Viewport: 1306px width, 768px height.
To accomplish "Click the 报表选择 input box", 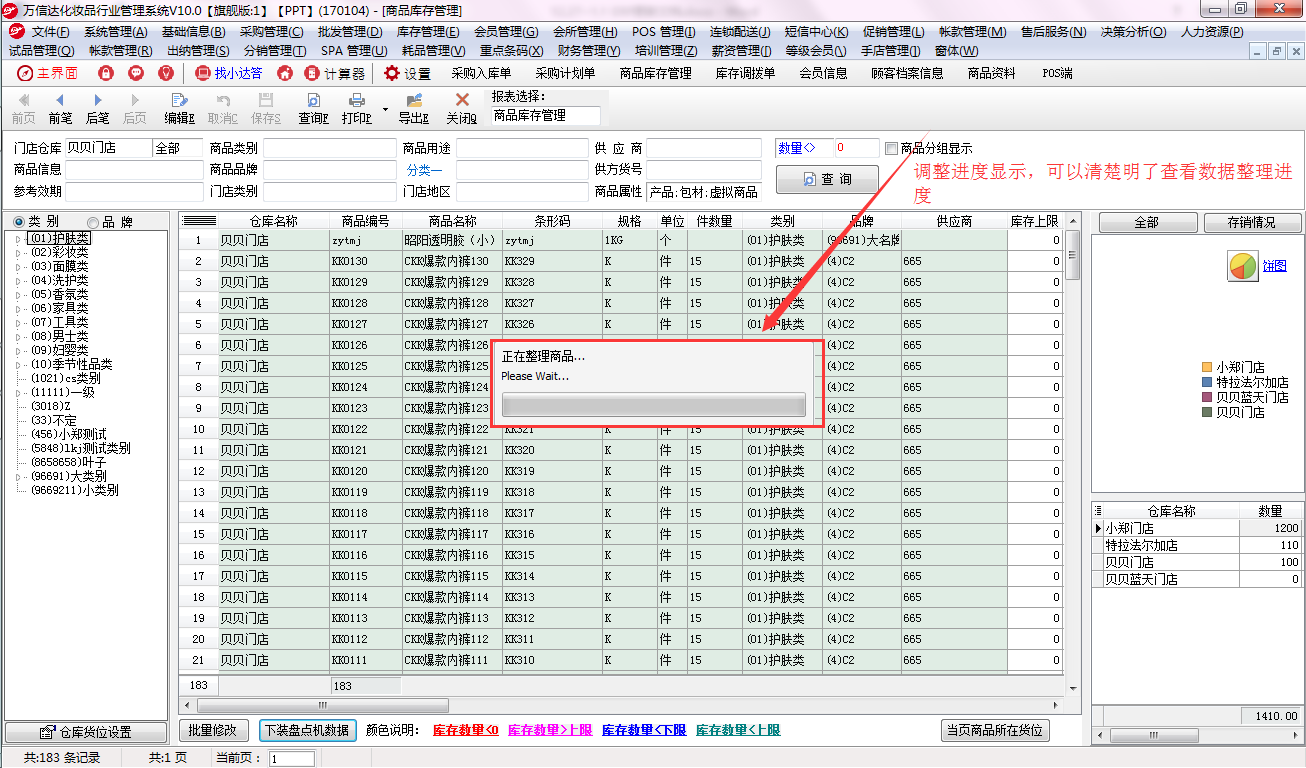I will tap(545, 116).
